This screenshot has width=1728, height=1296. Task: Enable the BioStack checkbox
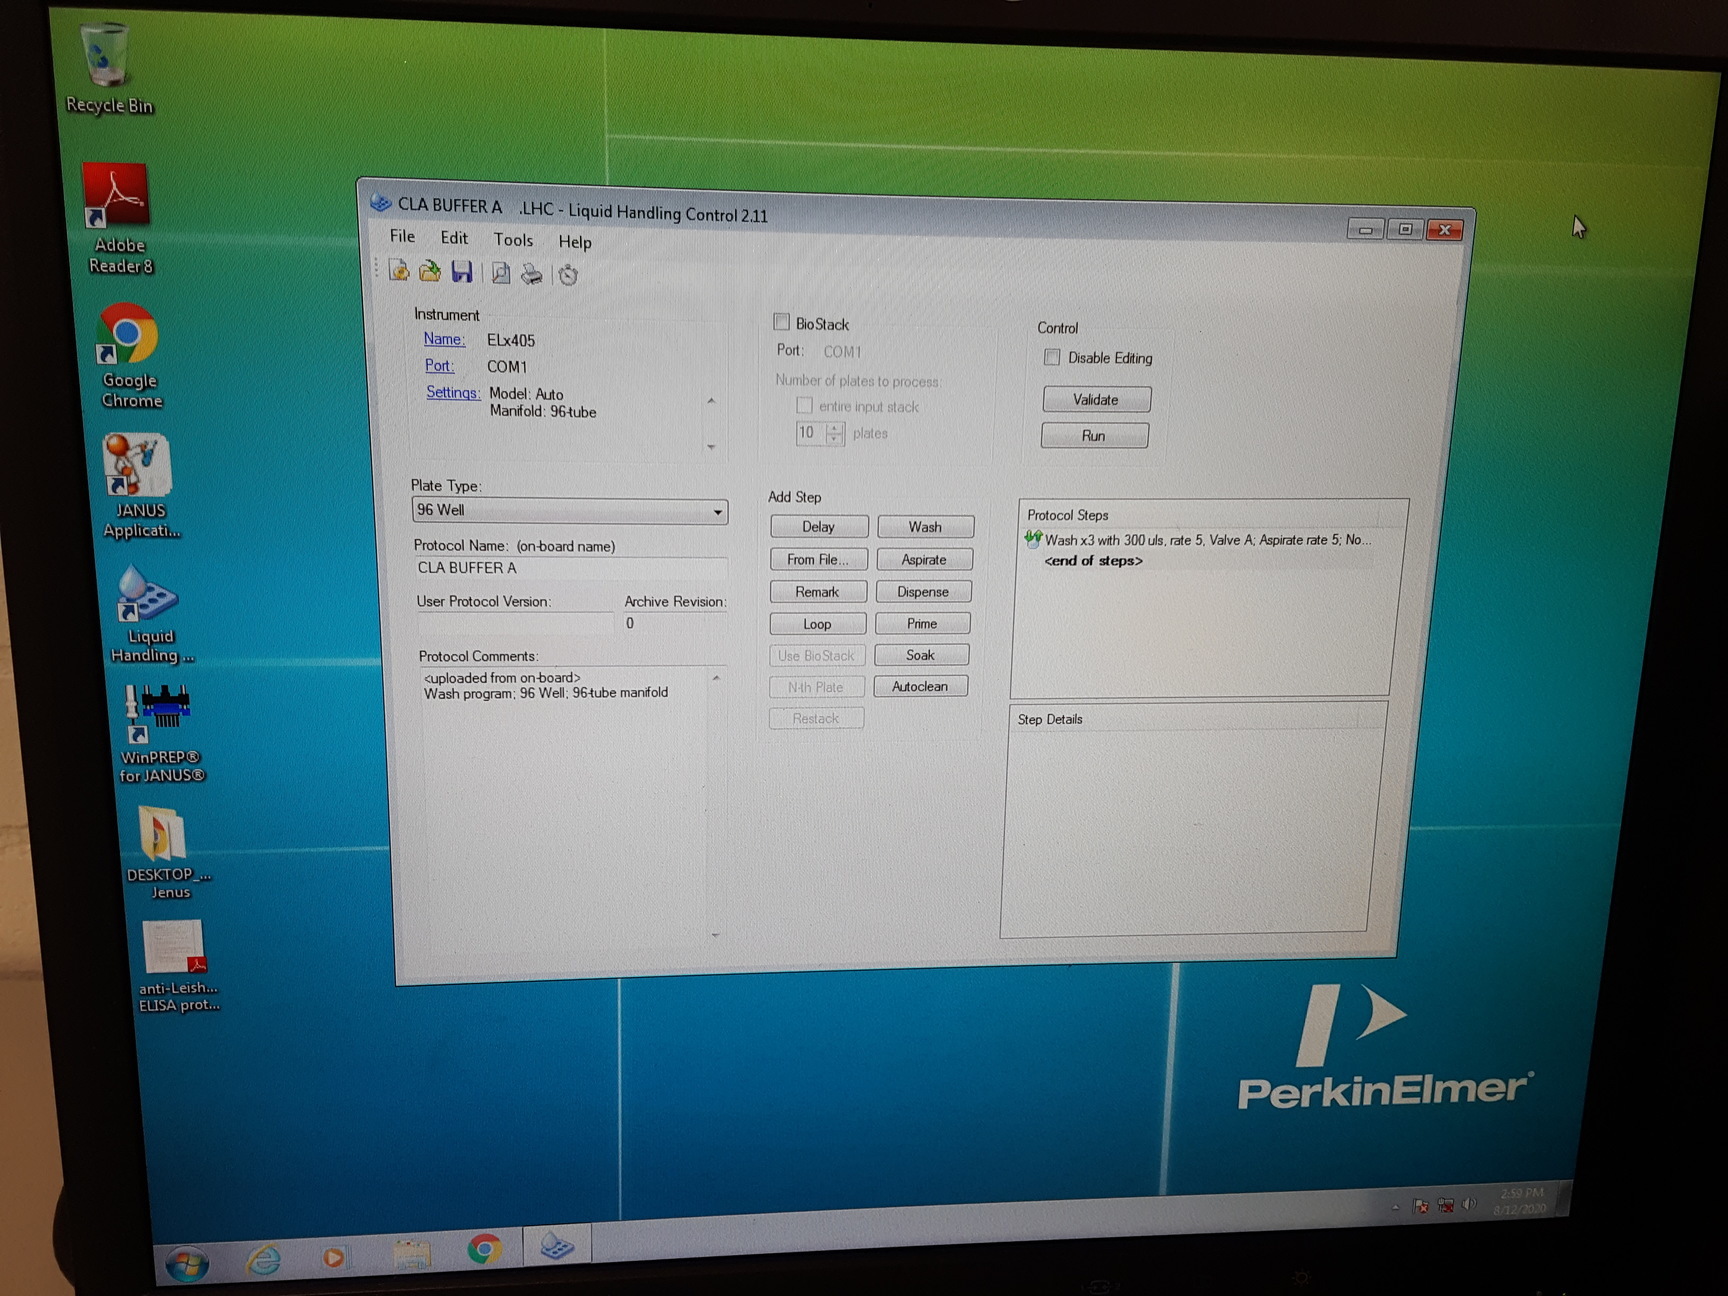781,322
